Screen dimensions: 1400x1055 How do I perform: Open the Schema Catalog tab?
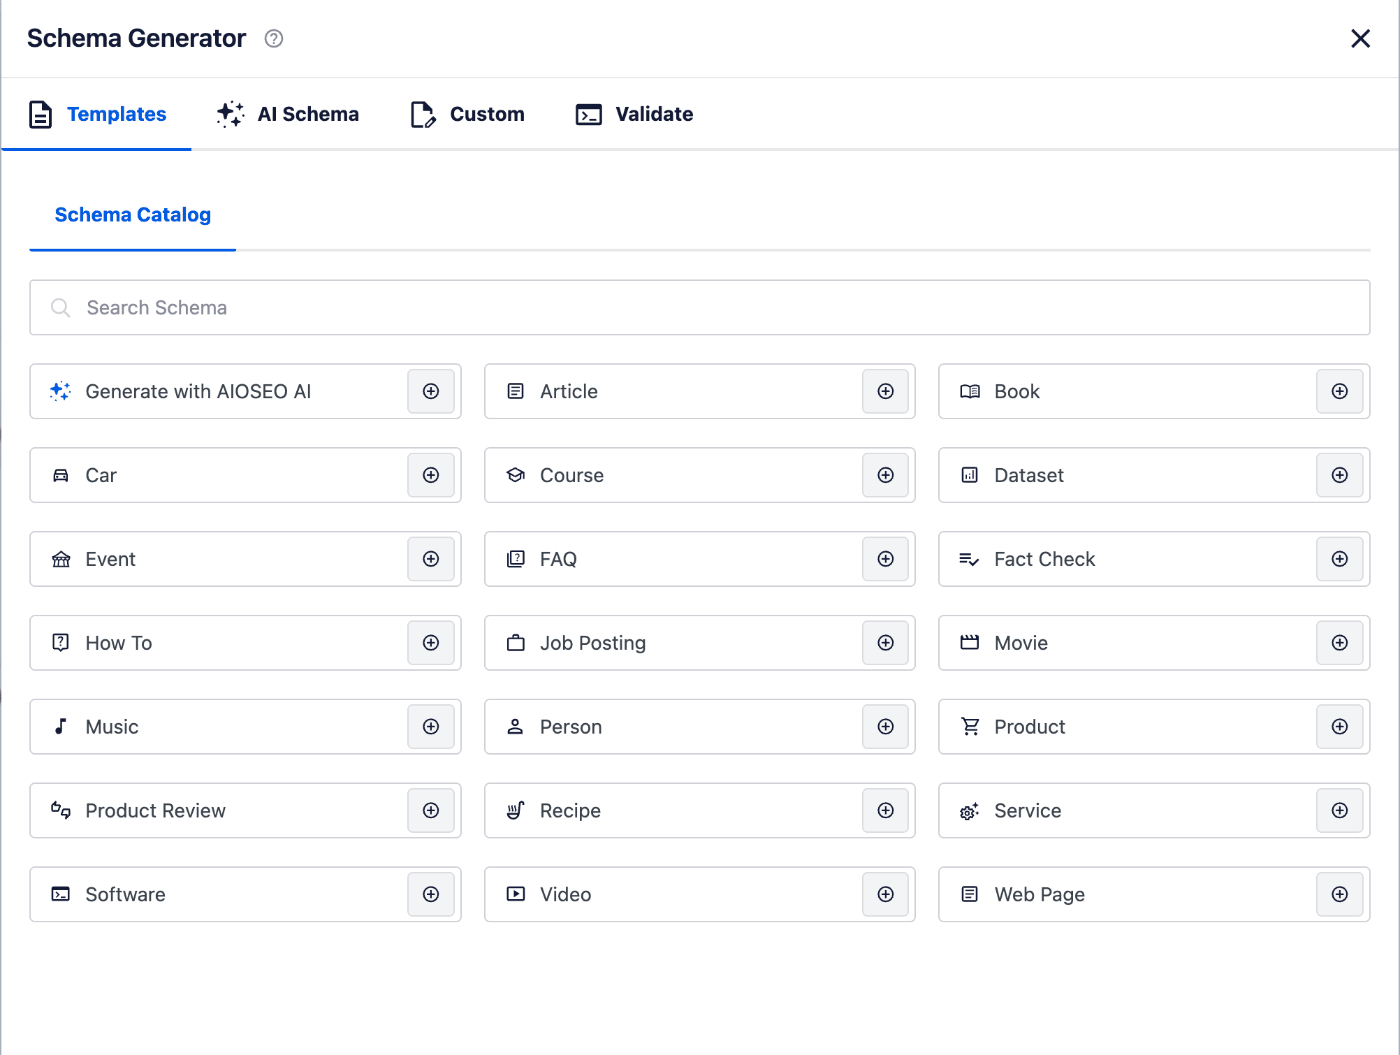pyautogui.click(x=132, y=215)
